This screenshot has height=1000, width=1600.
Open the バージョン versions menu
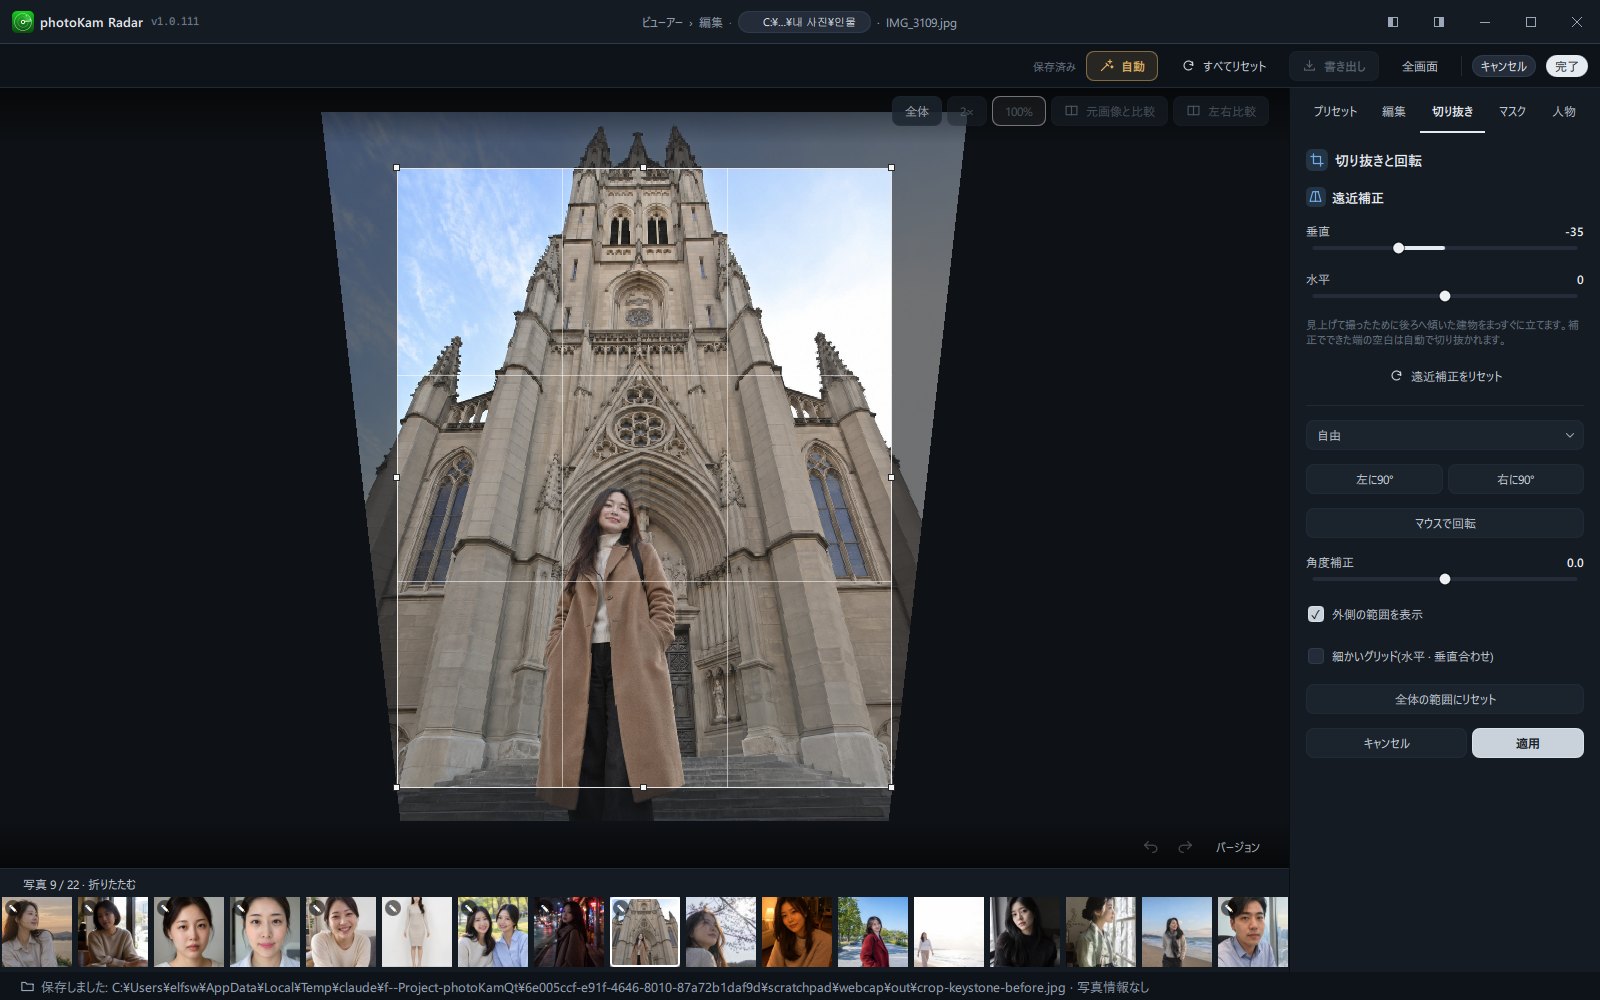pos(1237,847)
